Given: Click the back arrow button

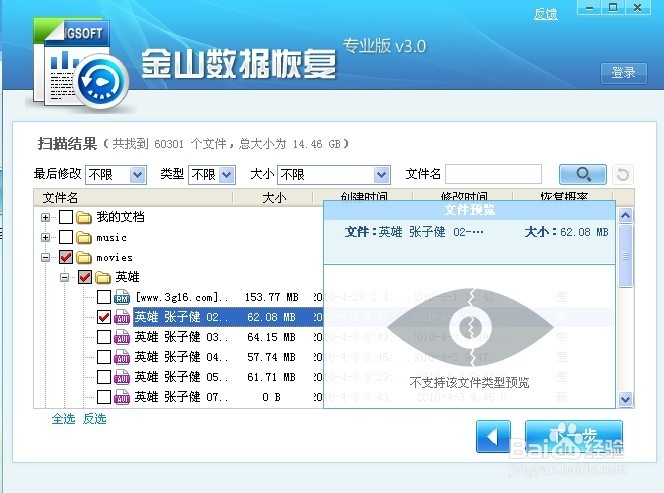Looking at the screenshot, I should 493,436.
